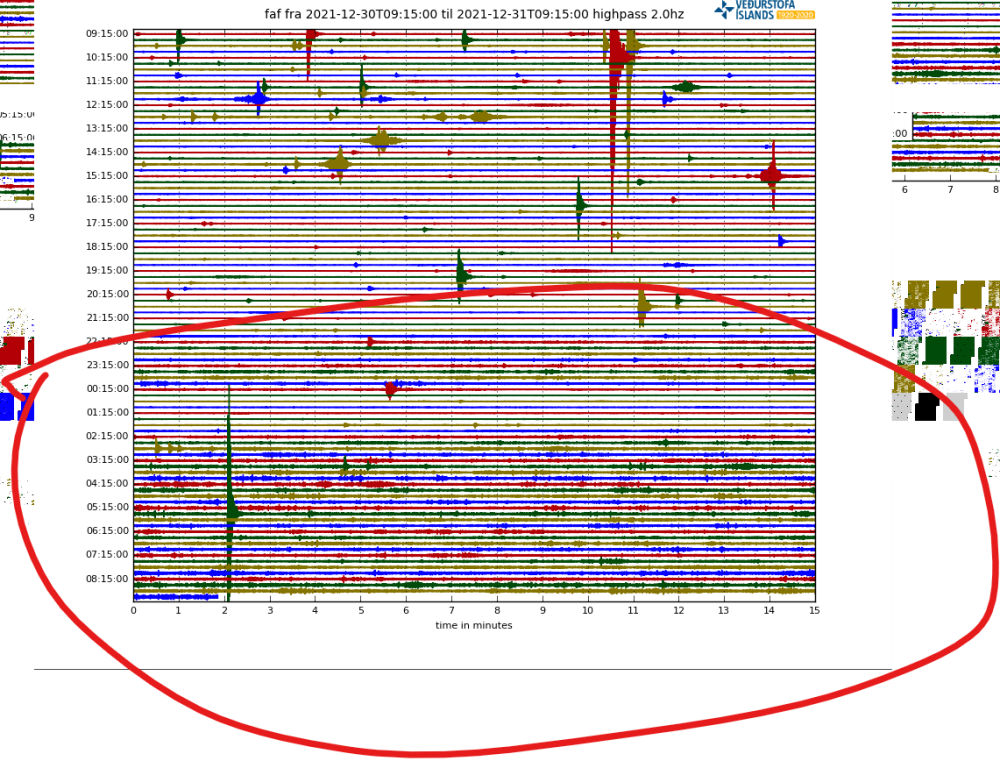Click the tall green spike near minute 2
This screenshot has width=1000, height=761.
(229, 500)
